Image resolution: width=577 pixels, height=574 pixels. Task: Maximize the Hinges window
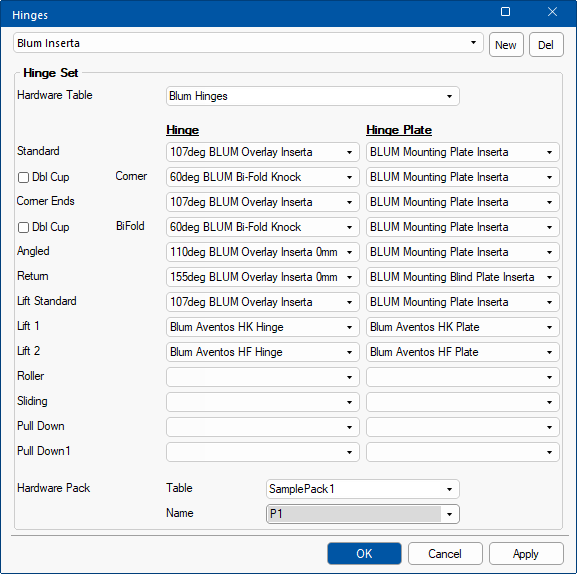(x=506, y=12)
